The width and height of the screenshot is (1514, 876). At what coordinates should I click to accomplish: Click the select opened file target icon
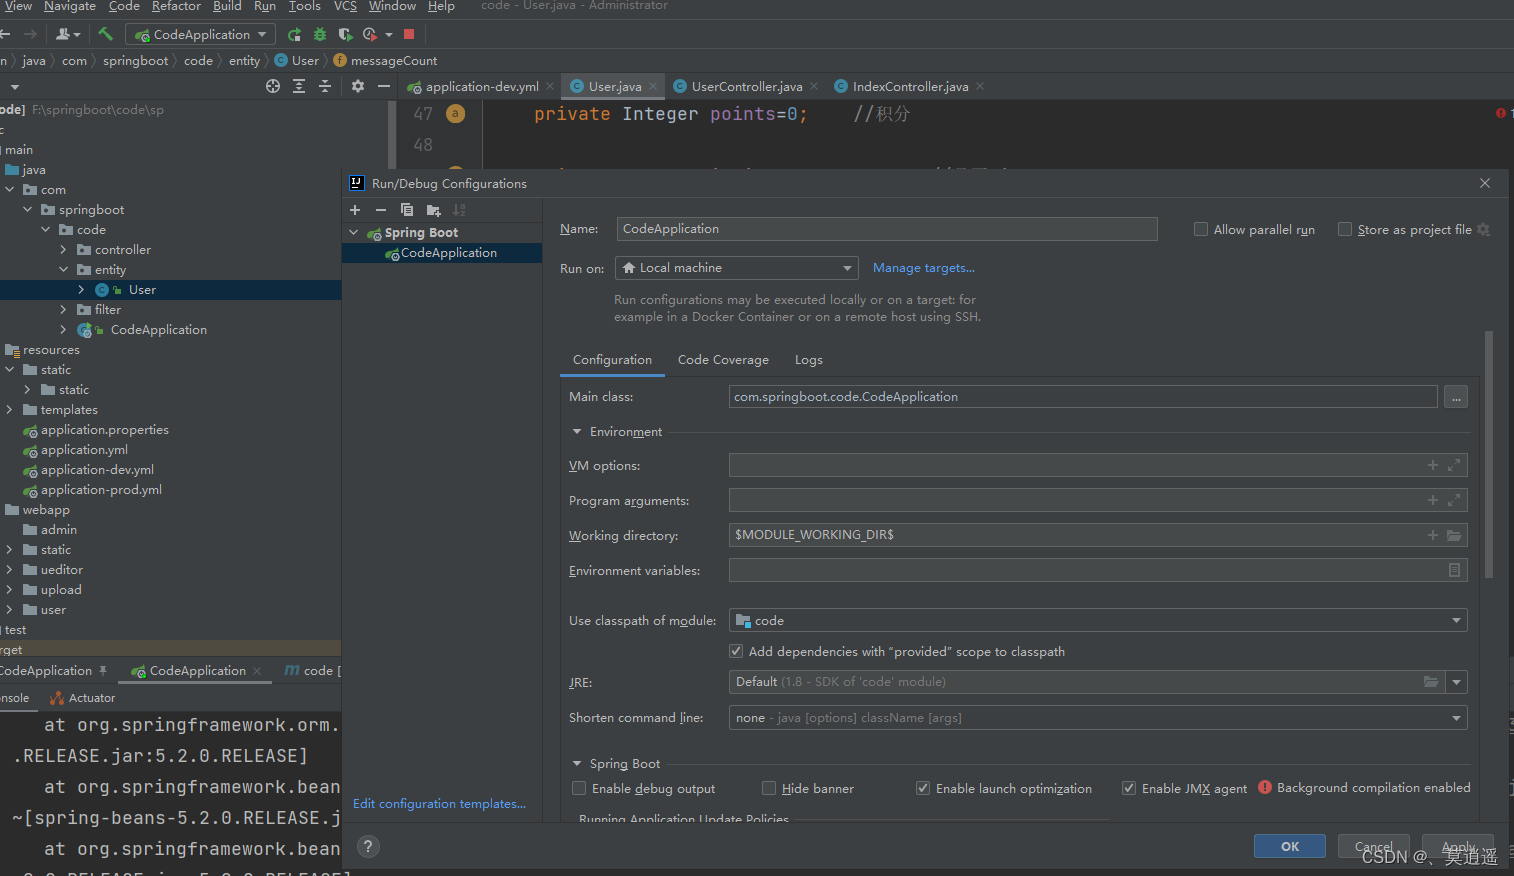273,87
